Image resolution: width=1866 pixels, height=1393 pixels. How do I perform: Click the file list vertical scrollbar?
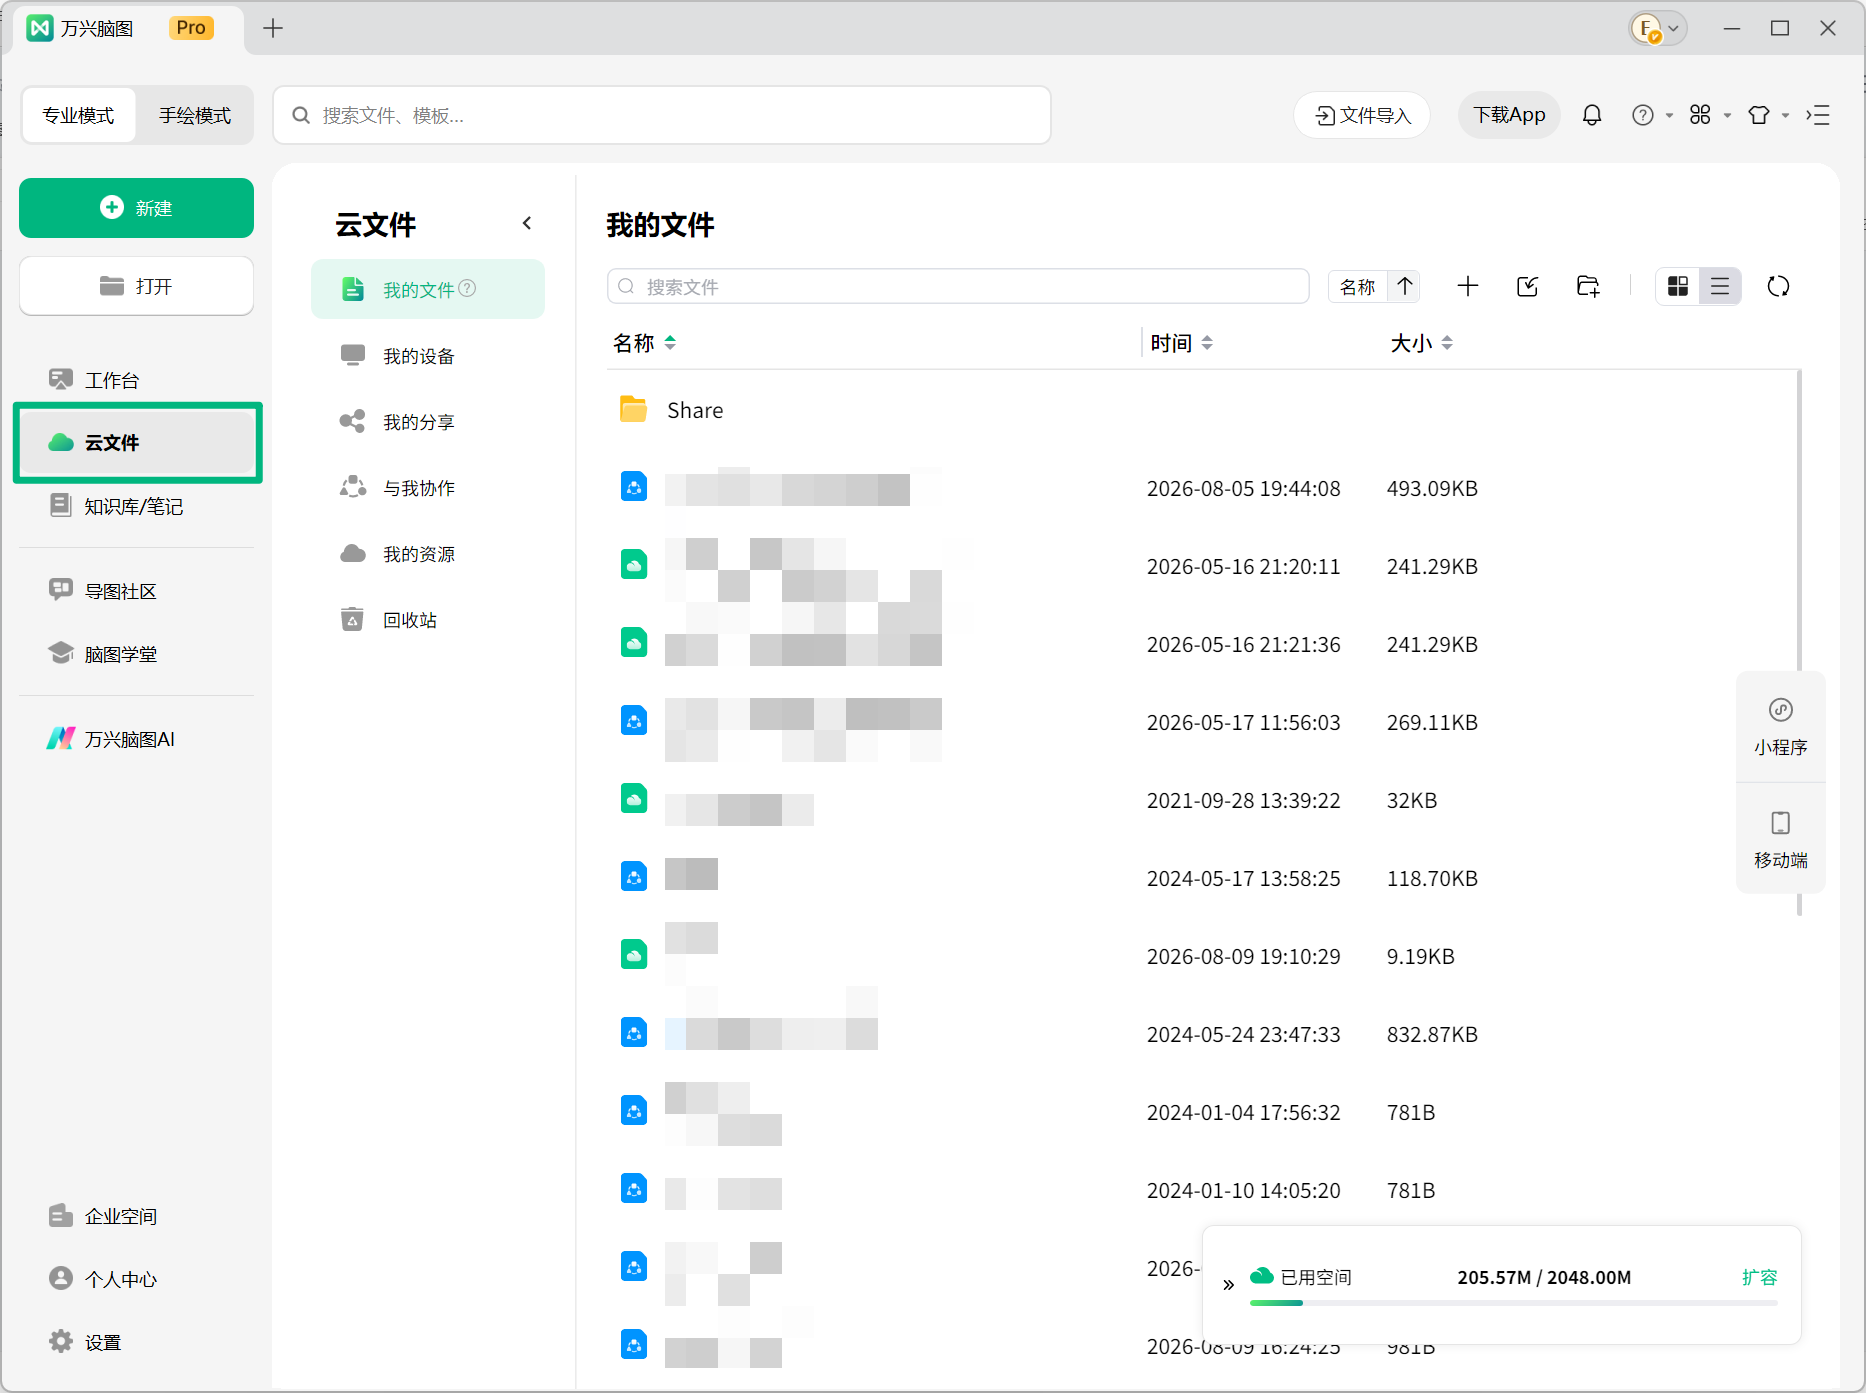point(1799,520)
